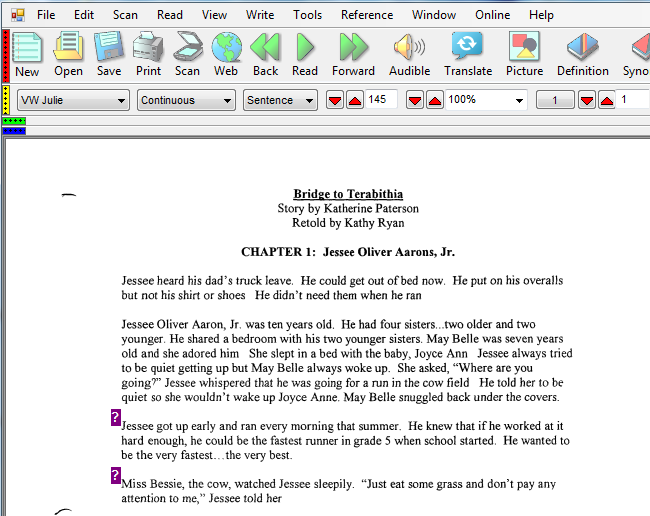This screenshot has width=650, height=516.
Task: Click the reading speed field showing 145
Action: (381, 99)
